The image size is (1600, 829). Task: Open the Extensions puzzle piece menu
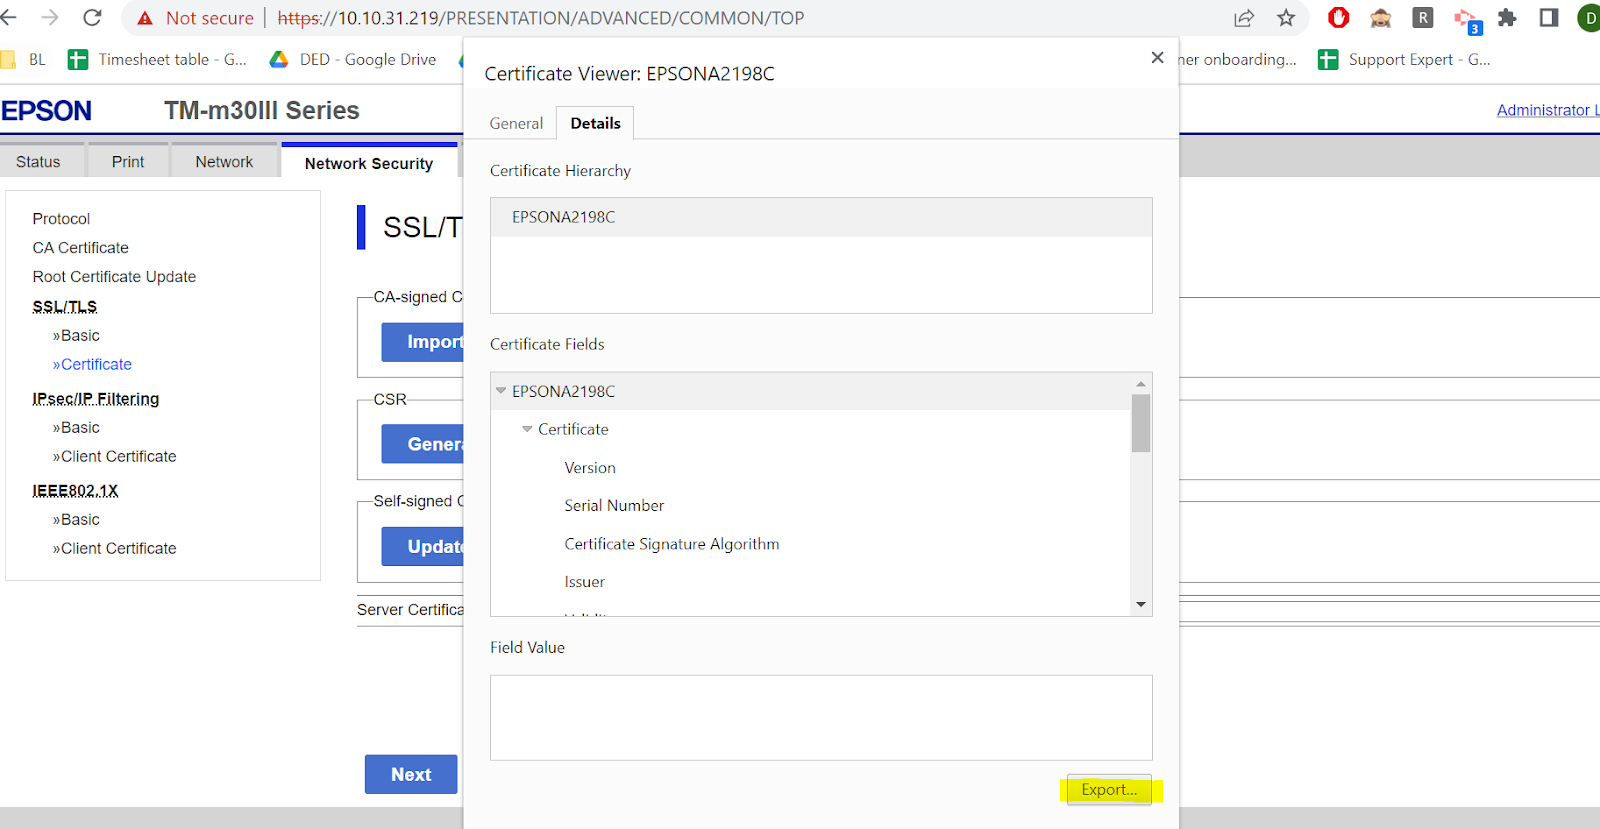click(x=1507, y=18)
